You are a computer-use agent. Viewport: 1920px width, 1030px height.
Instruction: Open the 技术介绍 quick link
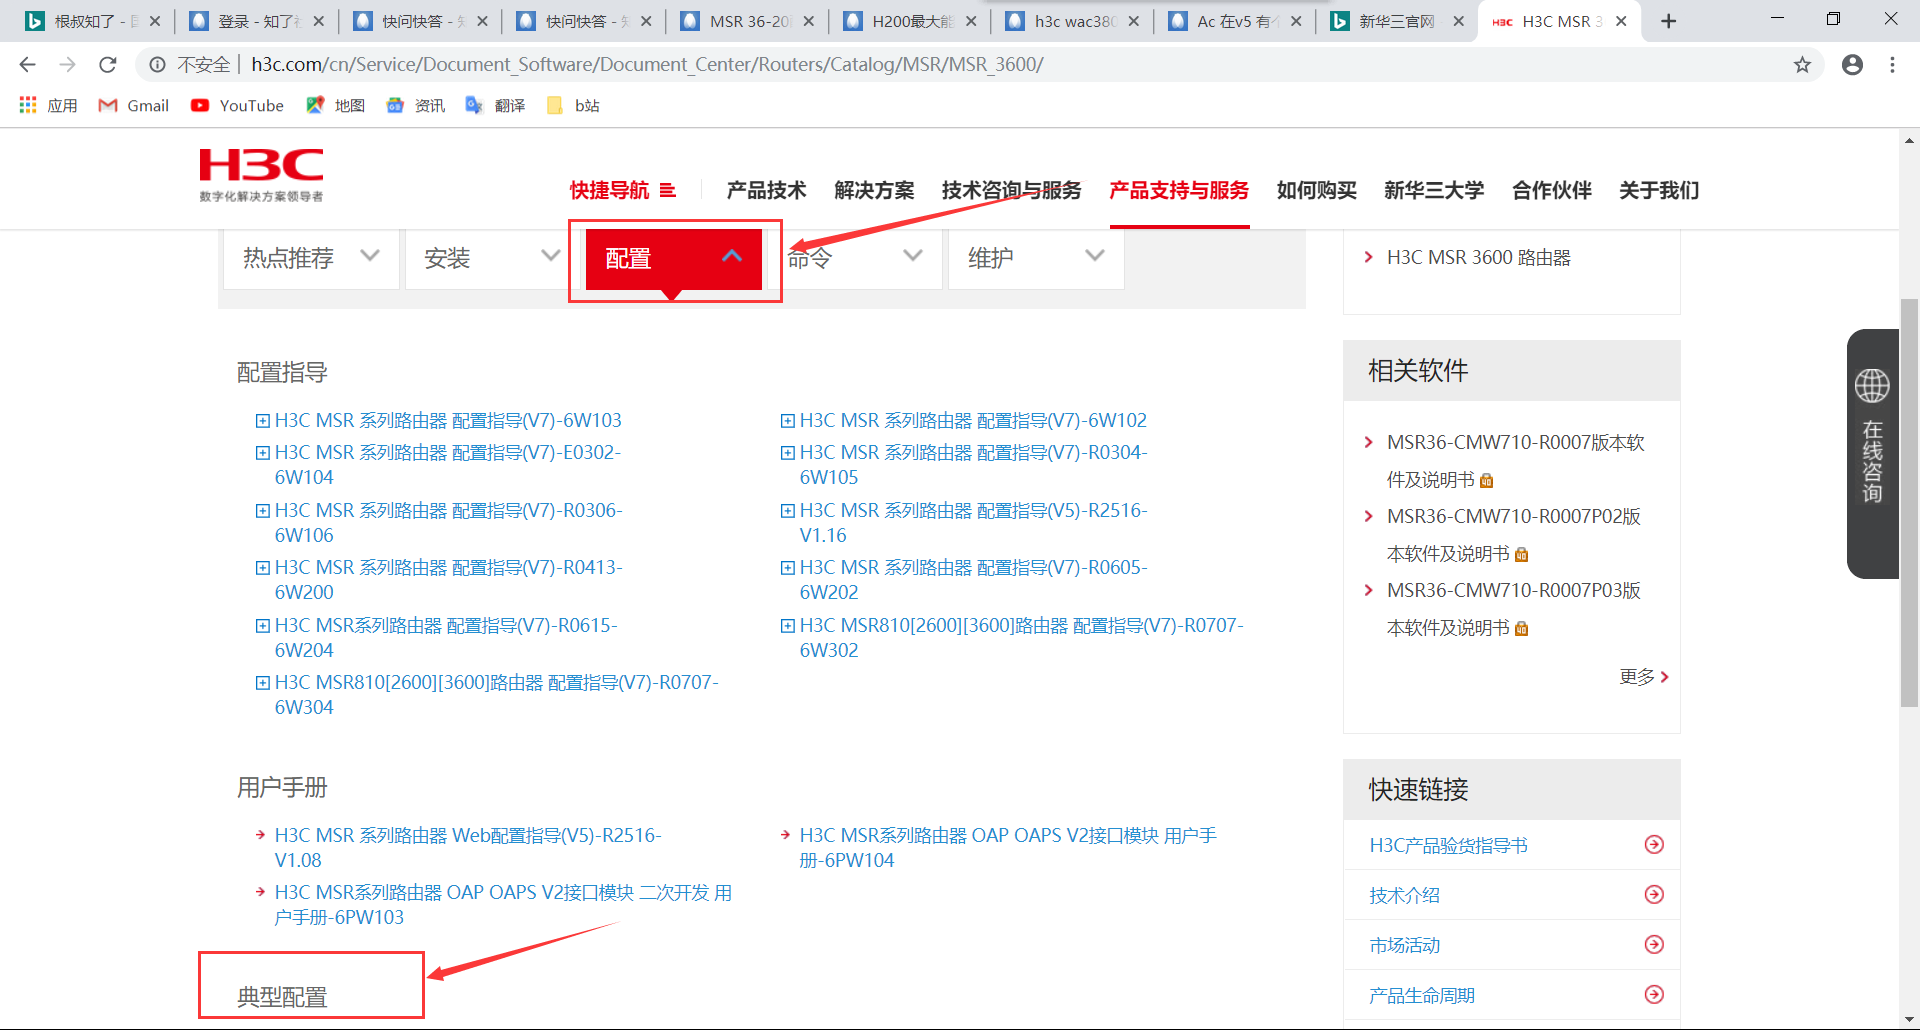pos(1404,895)
